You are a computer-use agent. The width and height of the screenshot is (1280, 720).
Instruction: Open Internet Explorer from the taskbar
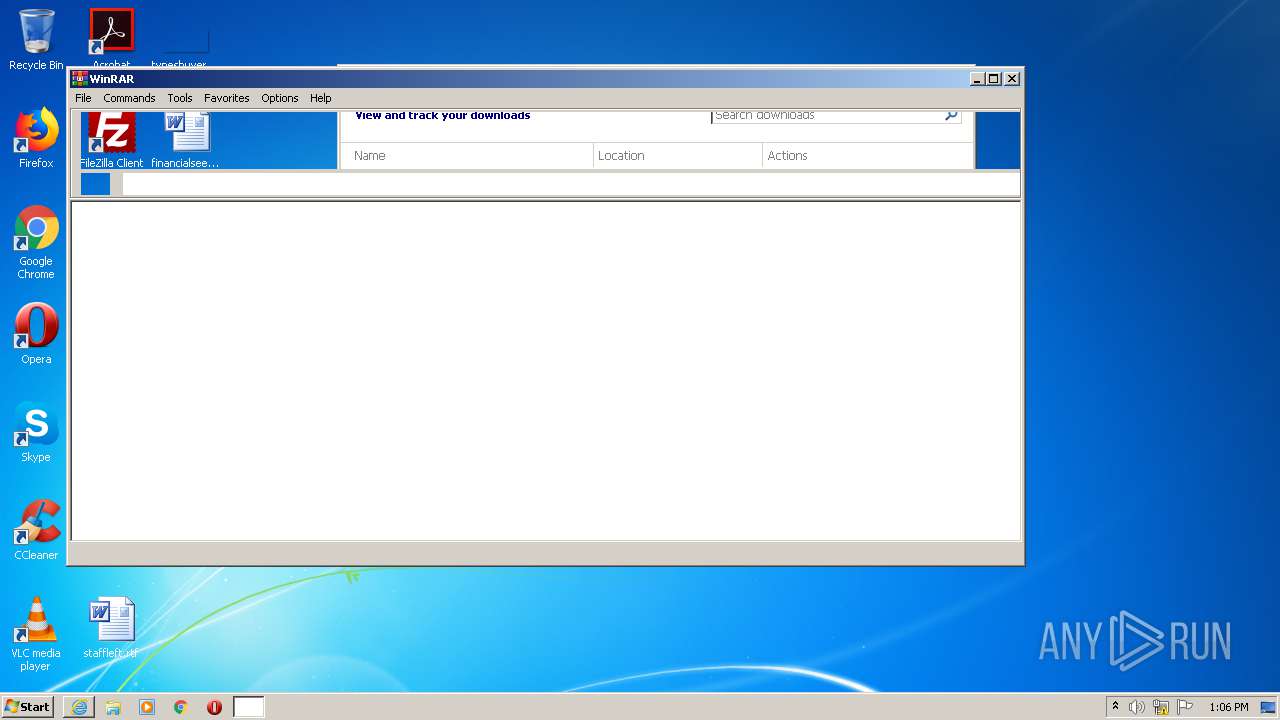pos(79,707)
